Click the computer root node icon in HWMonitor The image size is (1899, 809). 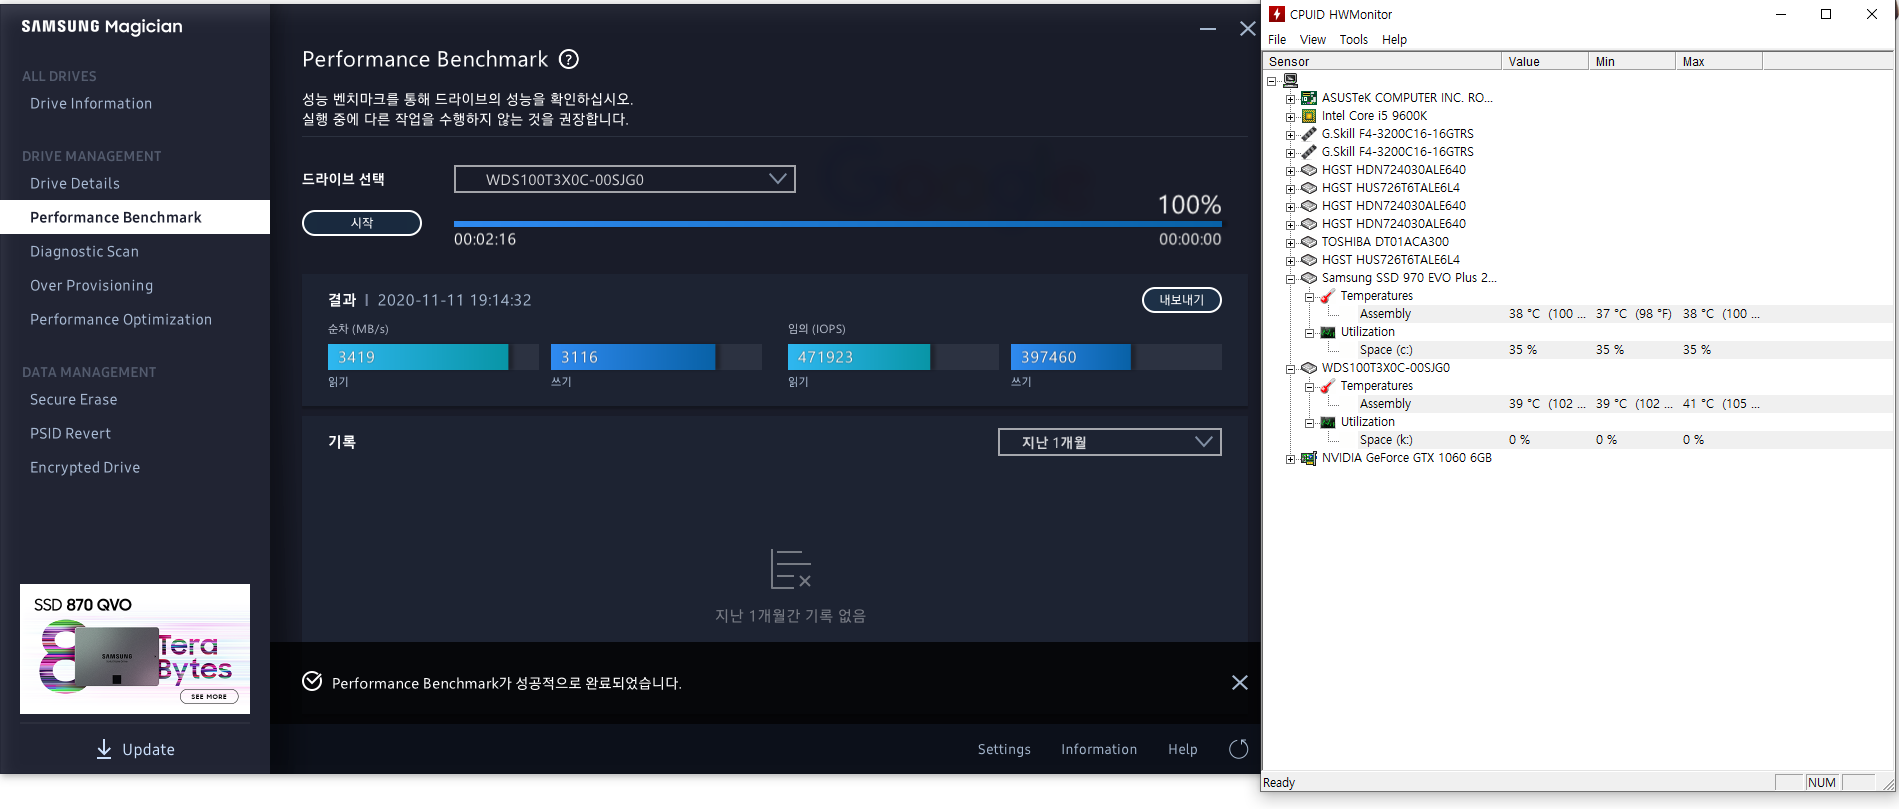click(1291, 80)
